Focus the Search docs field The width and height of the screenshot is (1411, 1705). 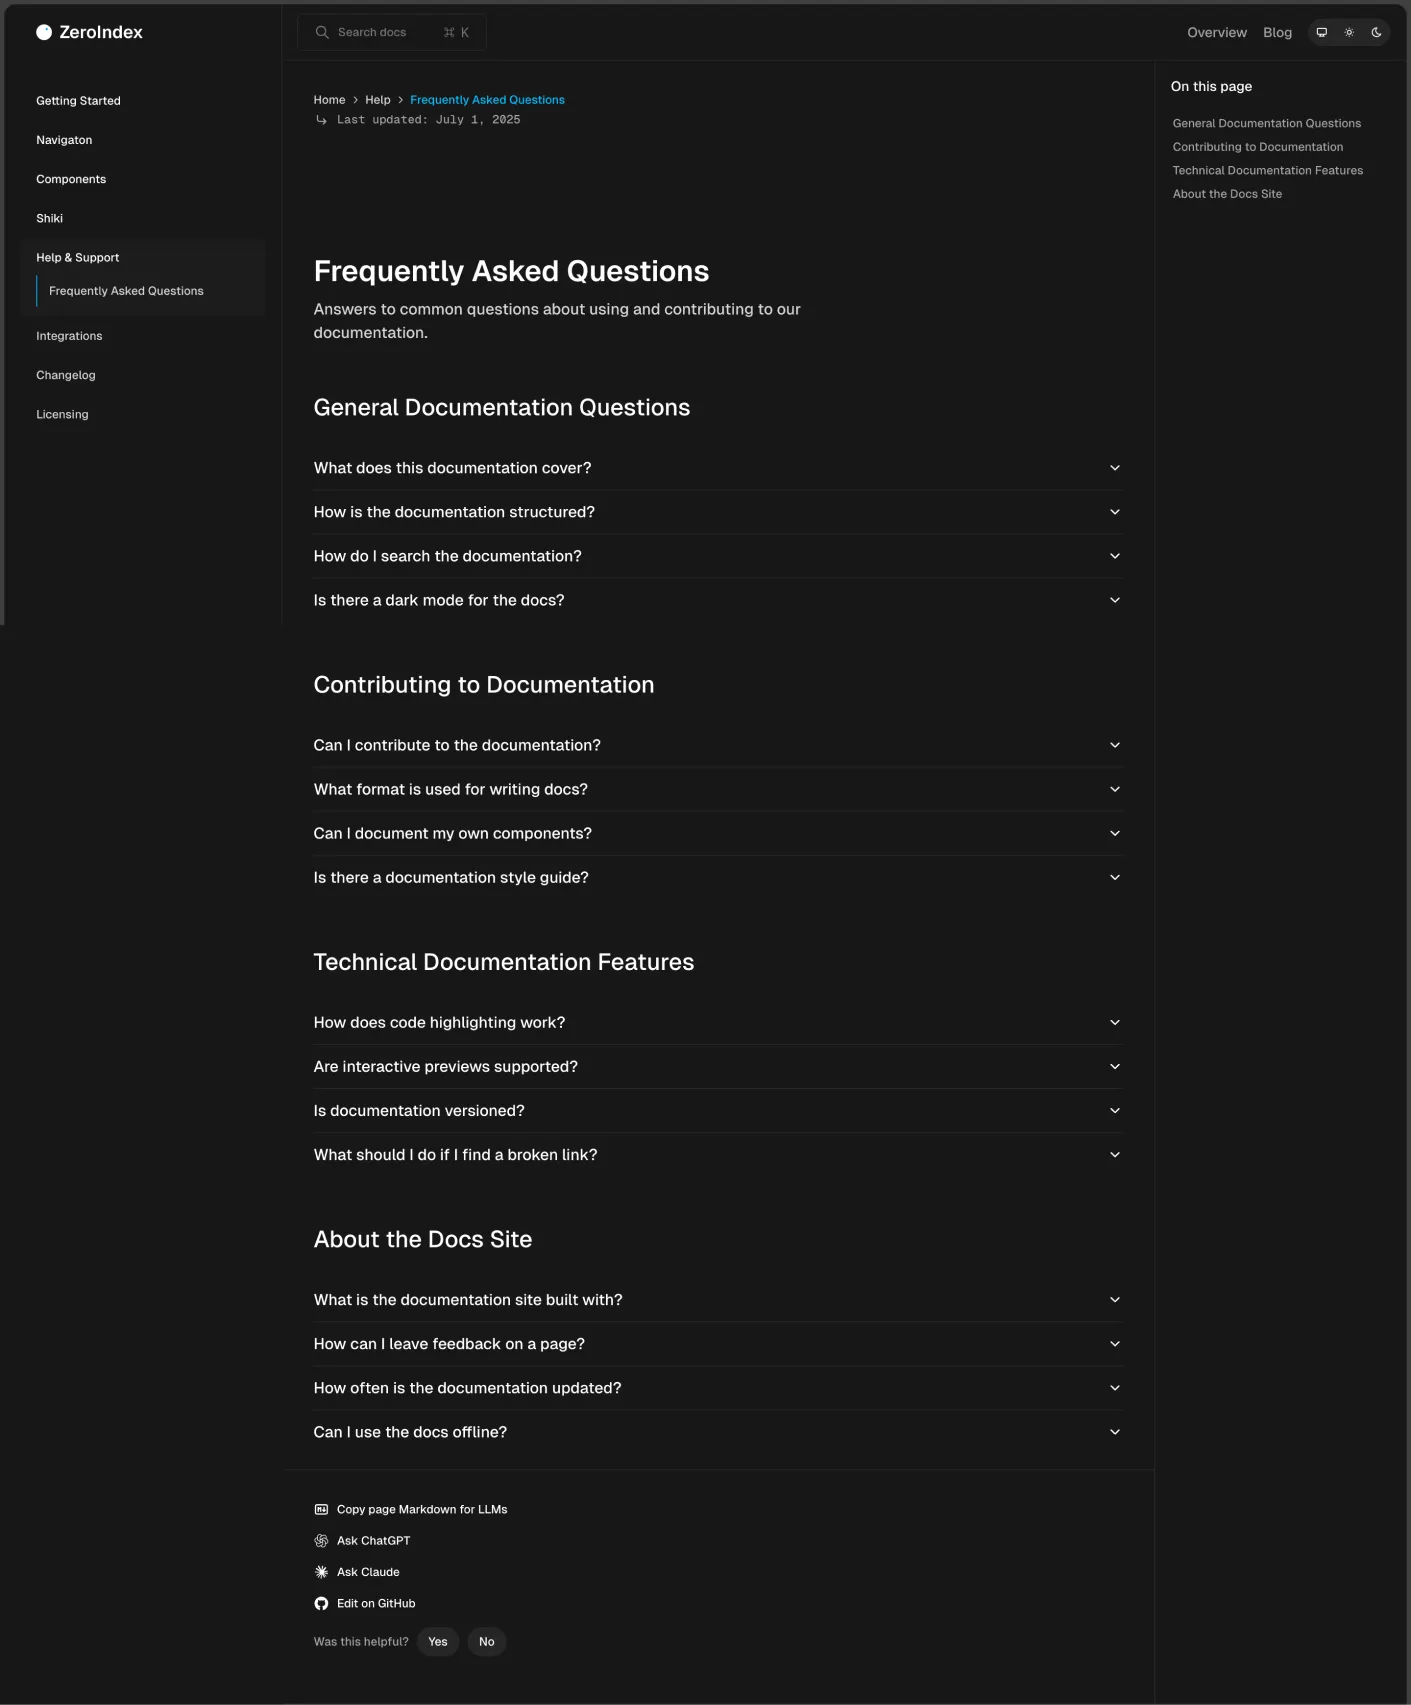click(x=392, y=32)
